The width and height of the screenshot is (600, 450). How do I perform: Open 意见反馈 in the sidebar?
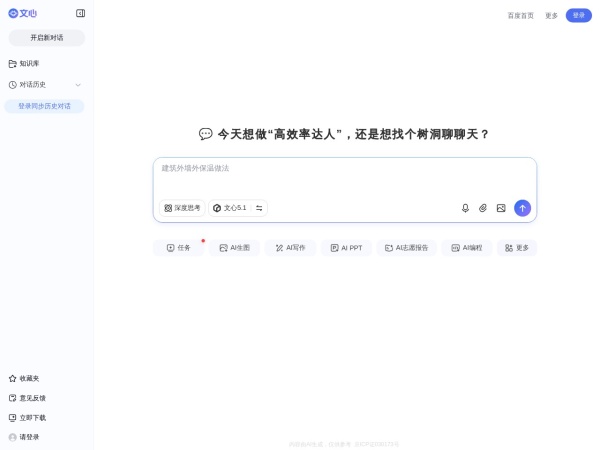pos(27,398)
